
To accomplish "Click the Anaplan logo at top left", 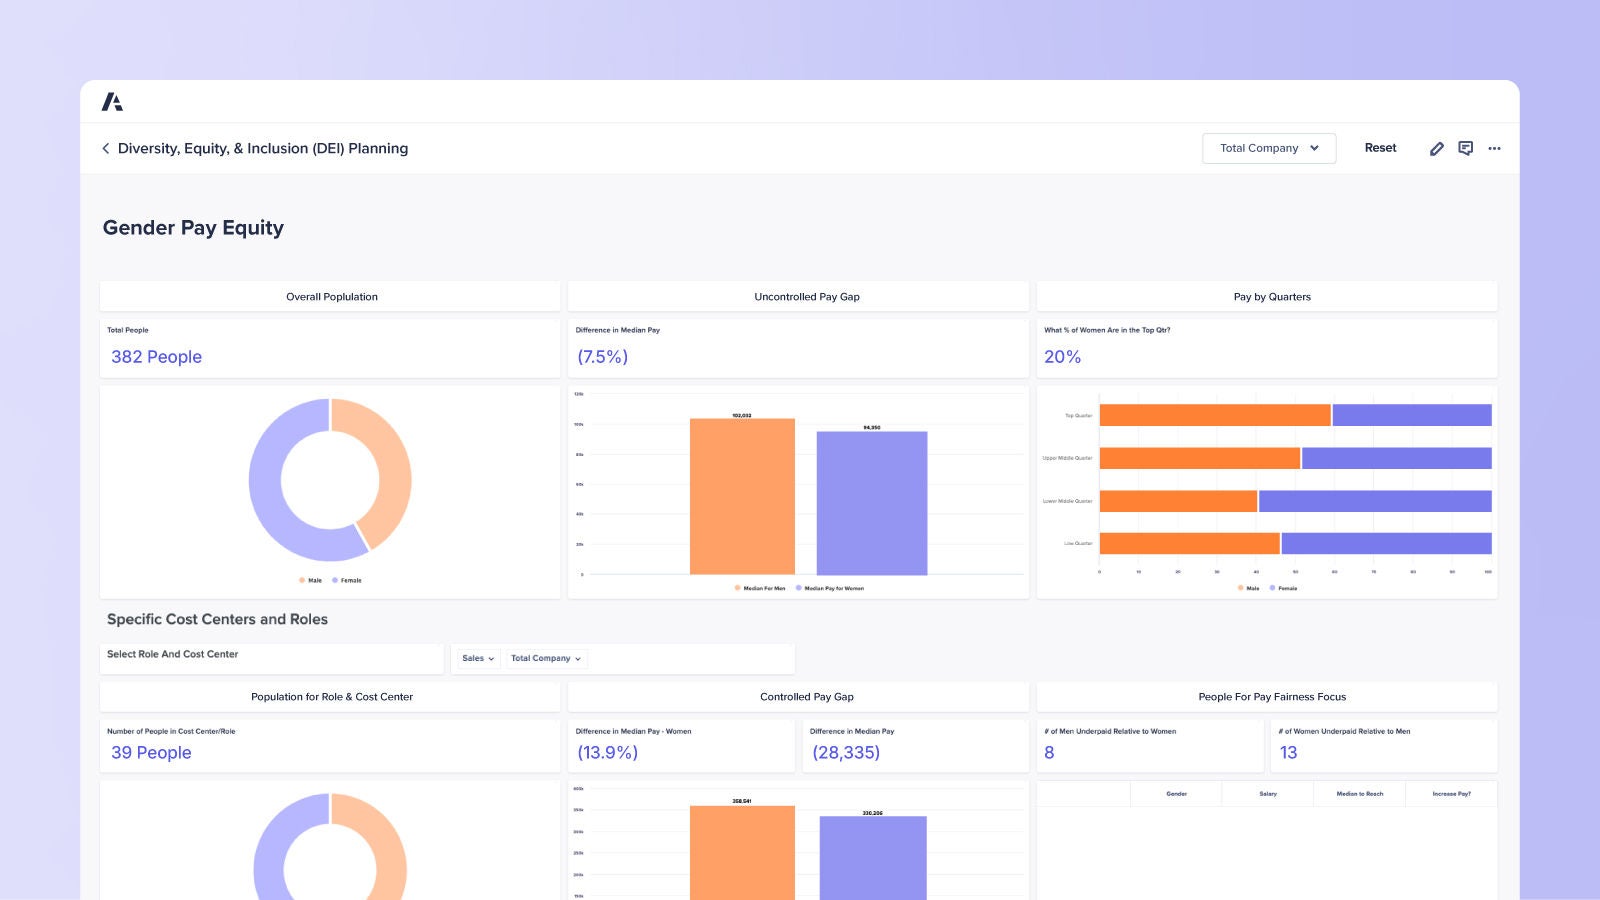I will (x=113, y=101).
